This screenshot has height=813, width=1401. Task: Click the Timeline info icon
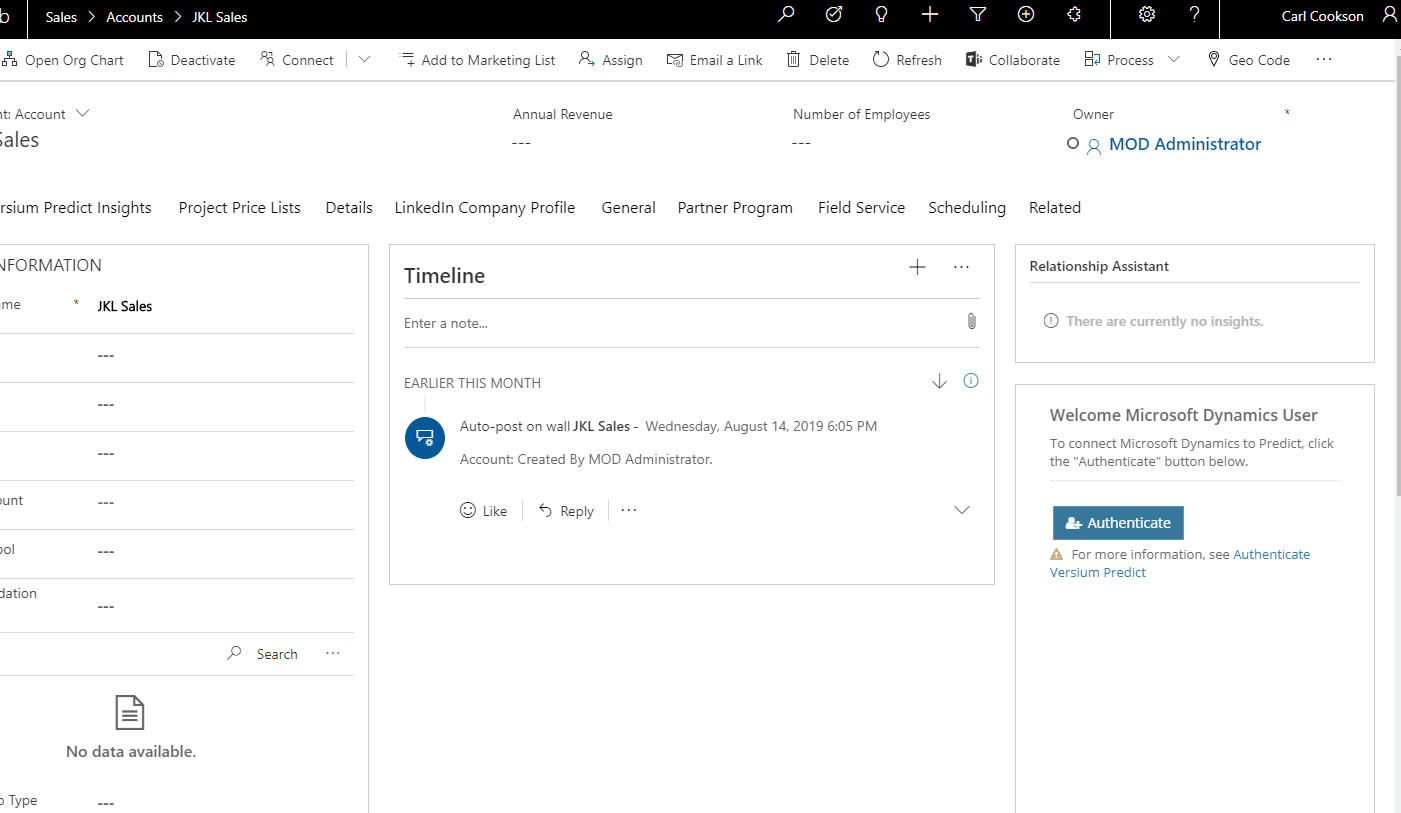click(x=971, y=381)
